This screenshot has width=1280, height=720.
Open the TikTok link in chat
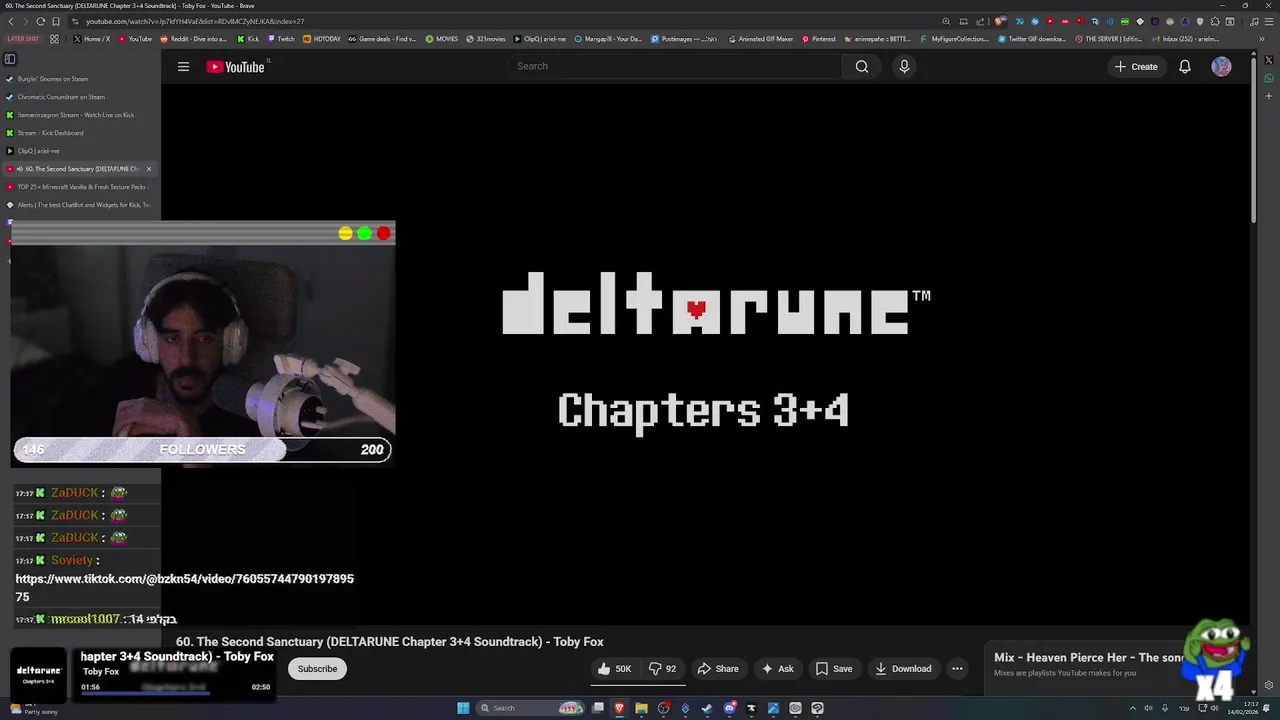point(184,588)
